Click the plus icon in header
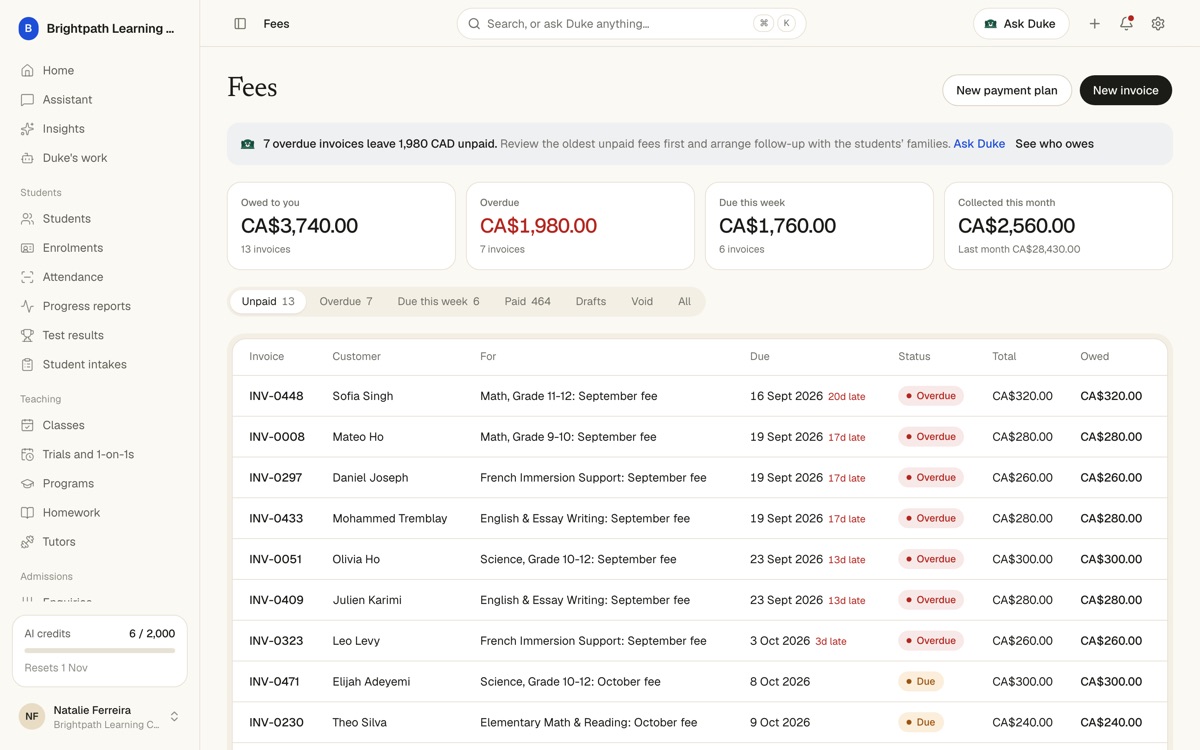Image resolution: width=1200 pixels, height=750 pixels. tap(1094, 23)
